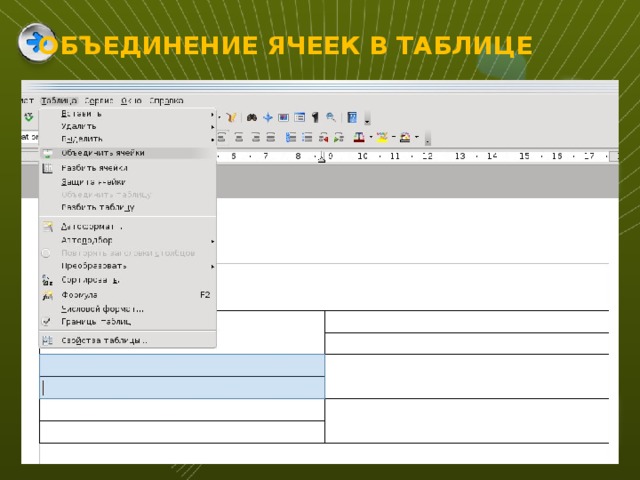Open highlighting color dropdown arrow
The height and width of the screenshot is (480, 640).
click(393, 137)
